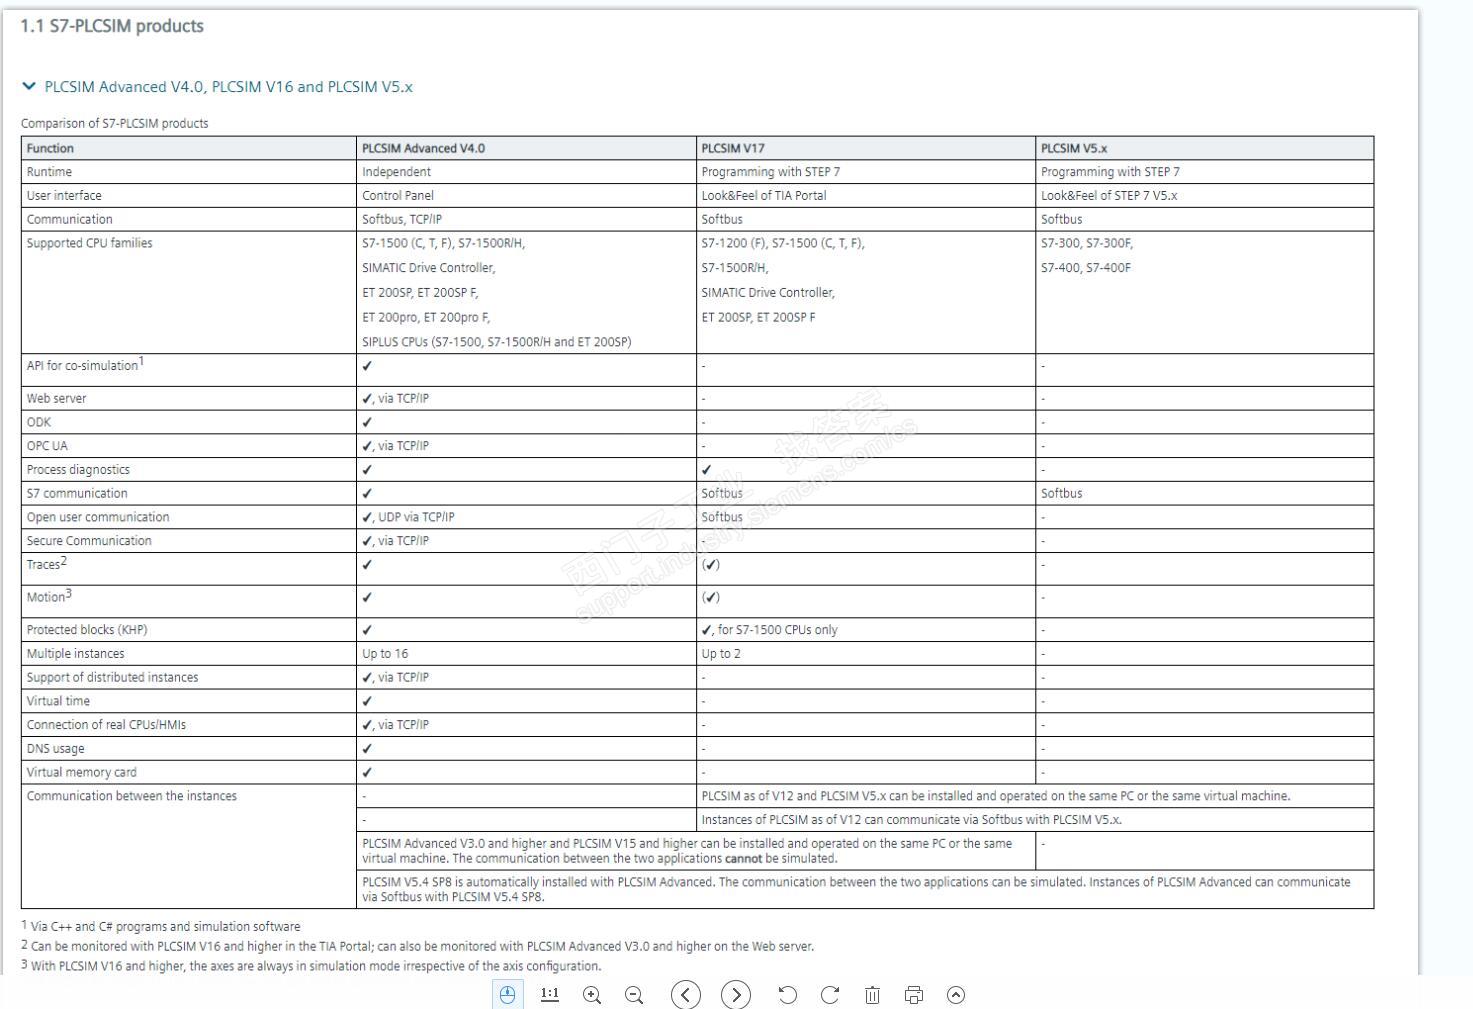
Task: Select the "Protected blocks (KHP)" row label
Action: pyautogui.click(x=87, y=630)
